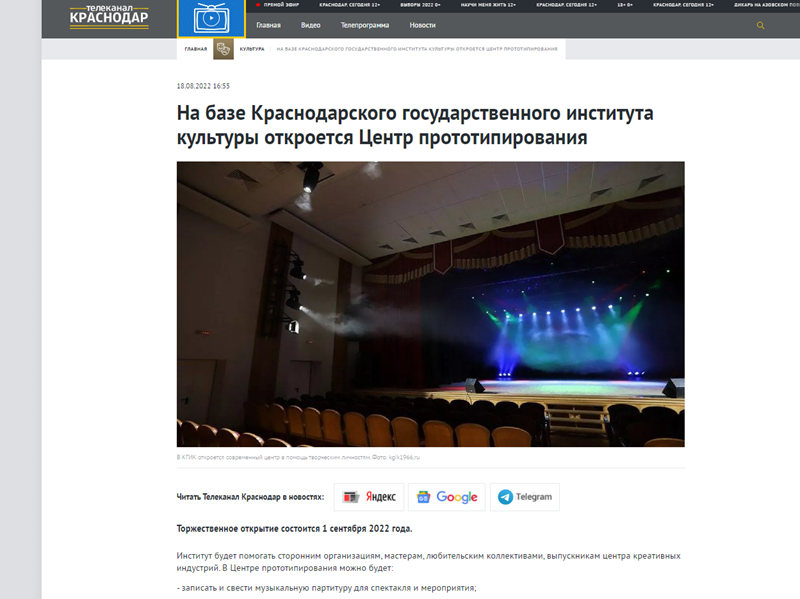Read in Google news button
The width and height of the screenshot is (800, 599).
pos(446,497)
